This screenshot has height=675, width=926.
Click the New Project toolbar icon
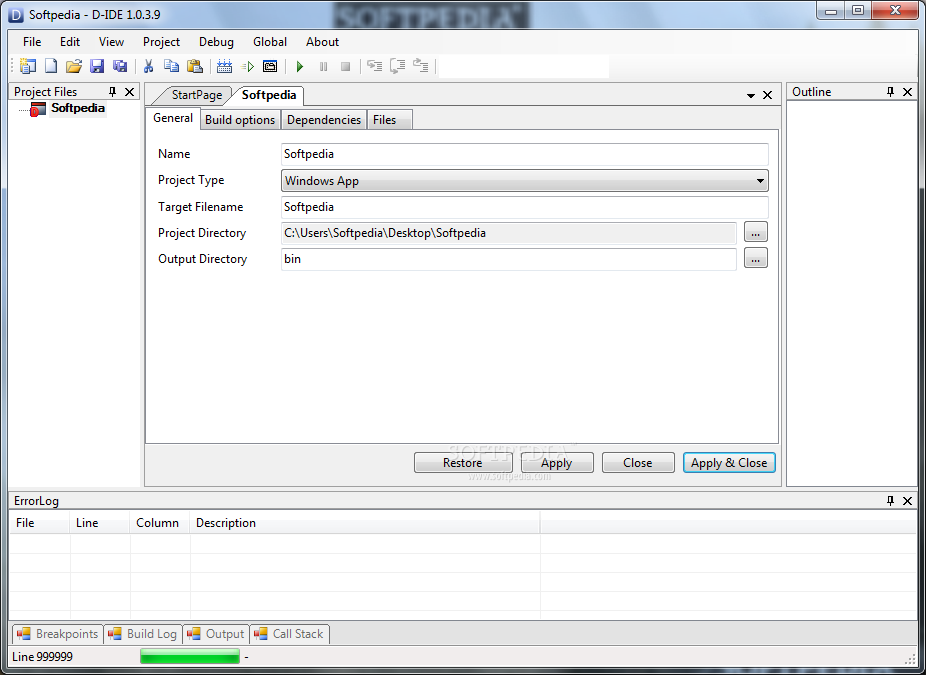[28, 66]
